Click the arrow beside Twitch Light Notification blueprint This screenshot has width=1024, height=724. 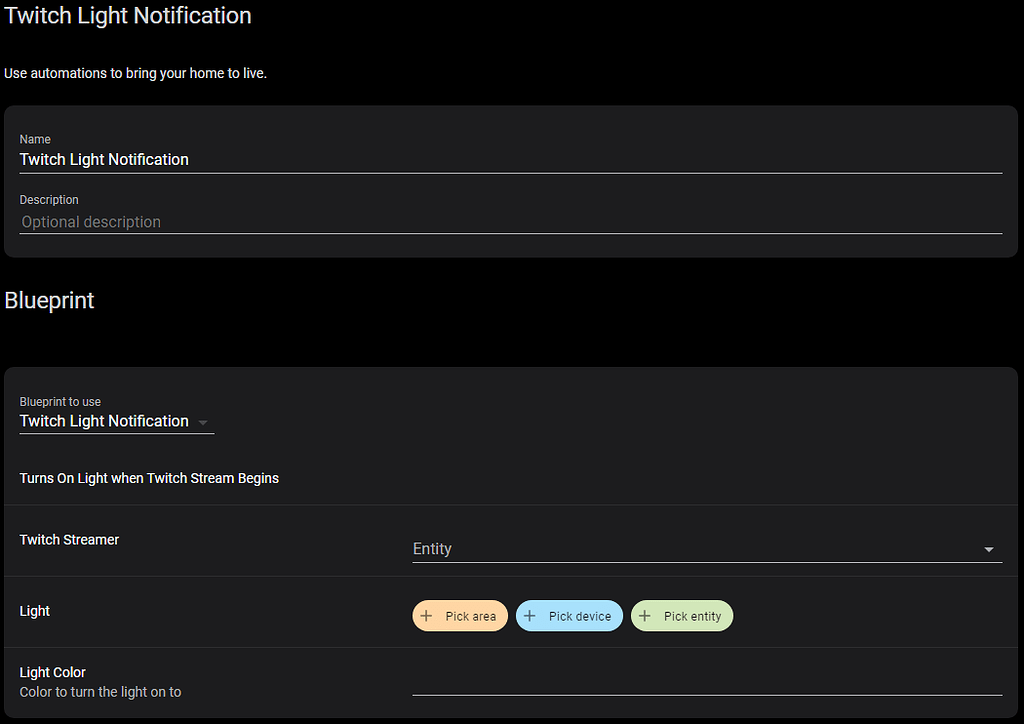tap(203, 422)
